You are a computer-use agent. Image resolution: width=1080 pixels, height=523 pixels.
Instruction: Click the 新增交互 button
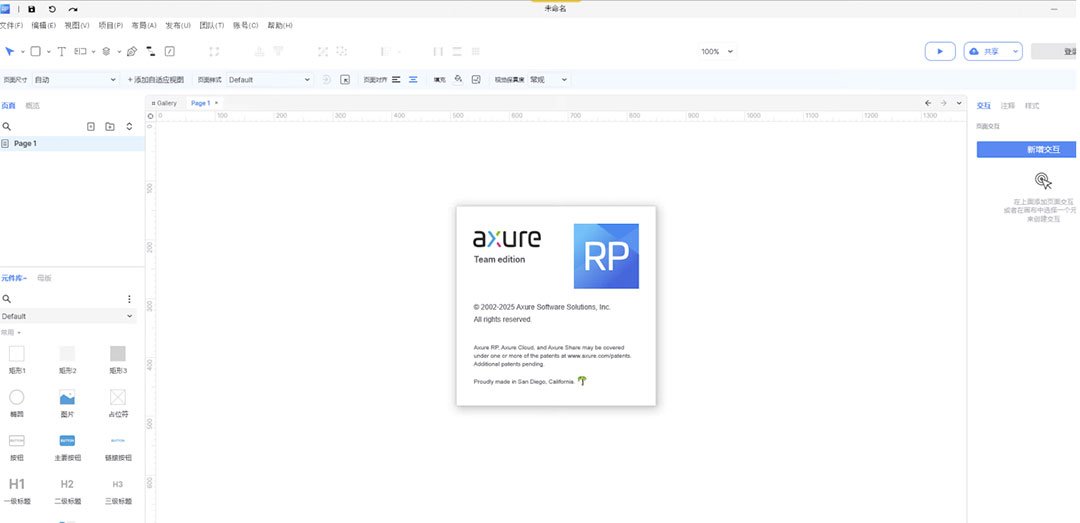tap(1027, 150)
